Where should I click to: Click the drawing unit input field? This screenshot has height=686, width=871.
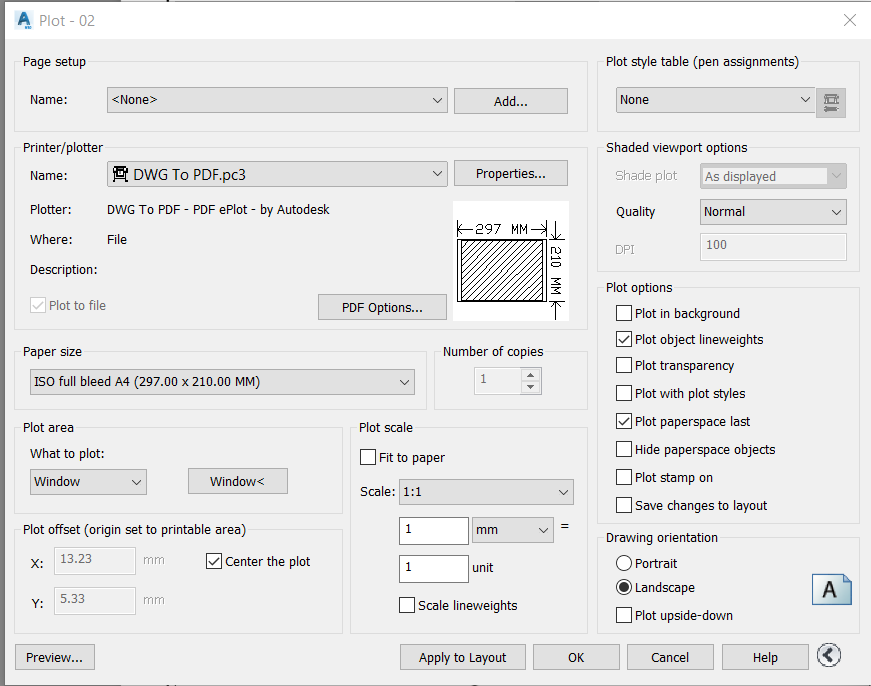(434, 569)
